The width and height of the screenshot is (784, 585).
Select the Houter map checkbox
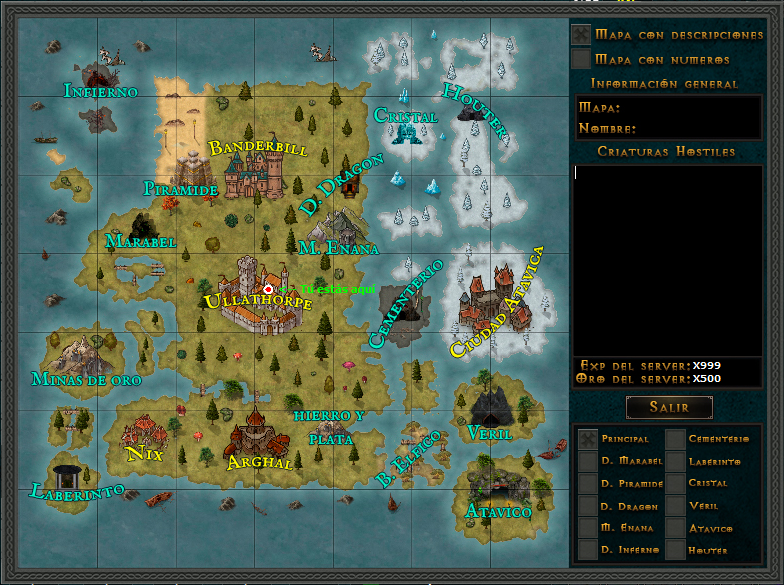[x=676, y=550]
